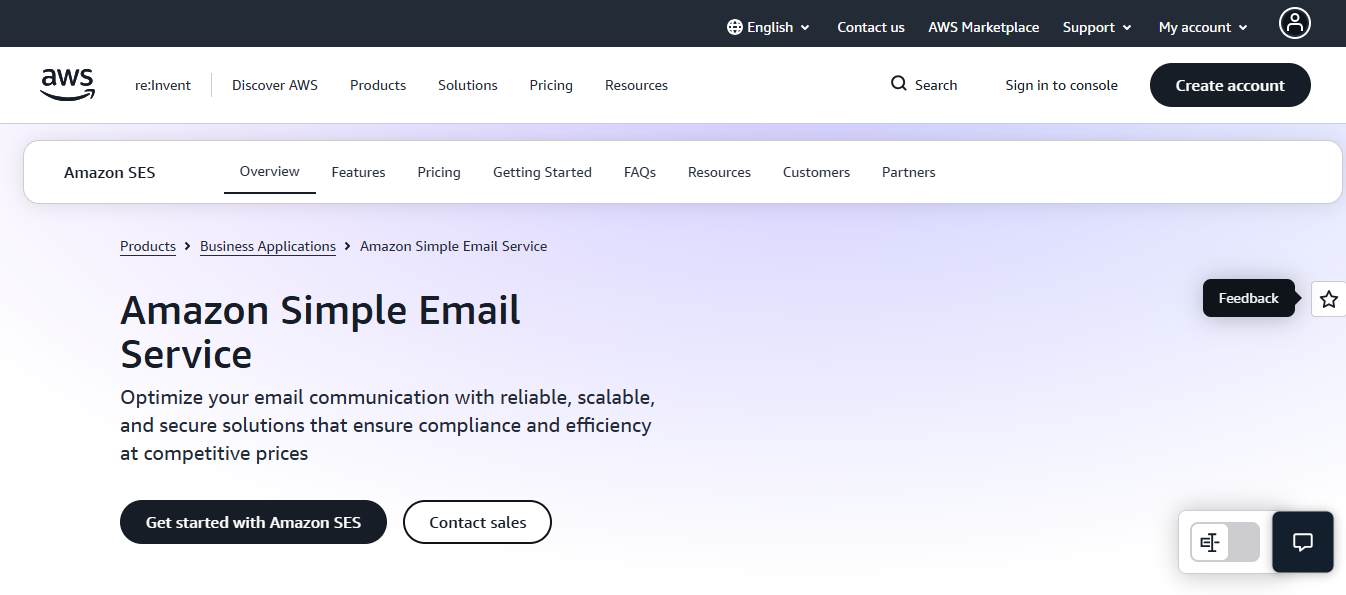1346x595 pixels.
Task: Click the Feedback tooltip label
Action: (1249, 298)
